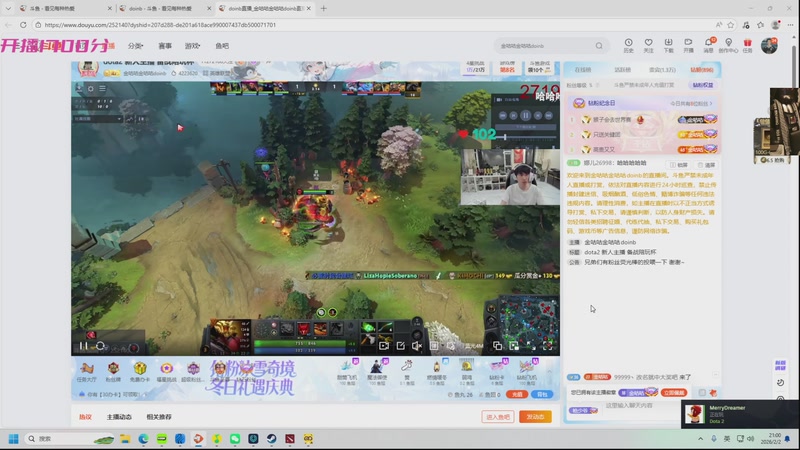Screen dimensions: 800x450
Task: Open the 主播动态 tab below the video
Action: click(x=119, y=417)
